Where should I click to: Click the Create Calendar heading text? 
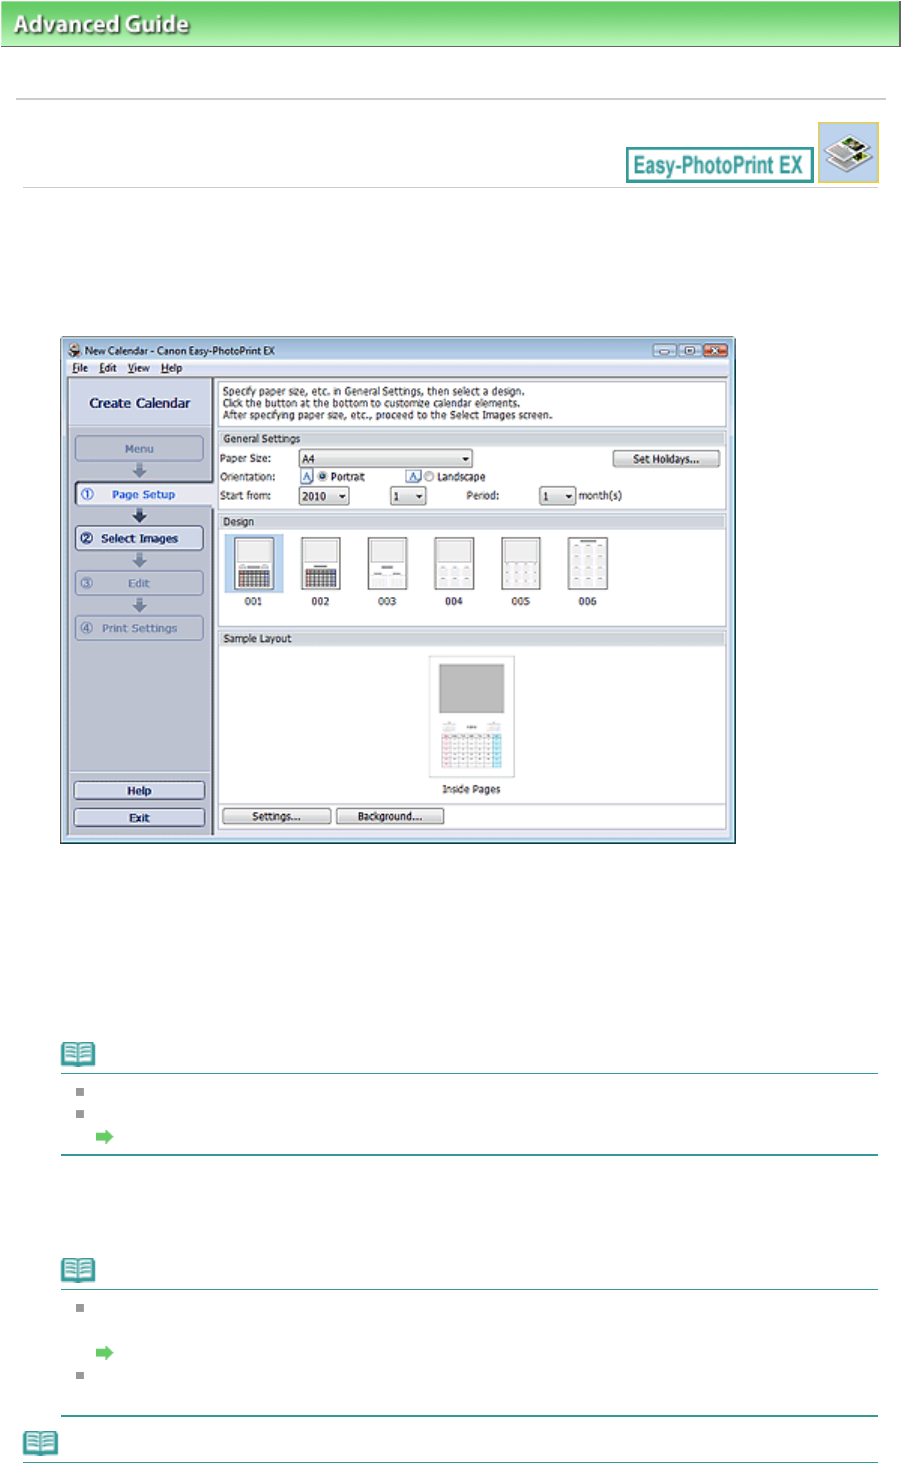point(140,403)
